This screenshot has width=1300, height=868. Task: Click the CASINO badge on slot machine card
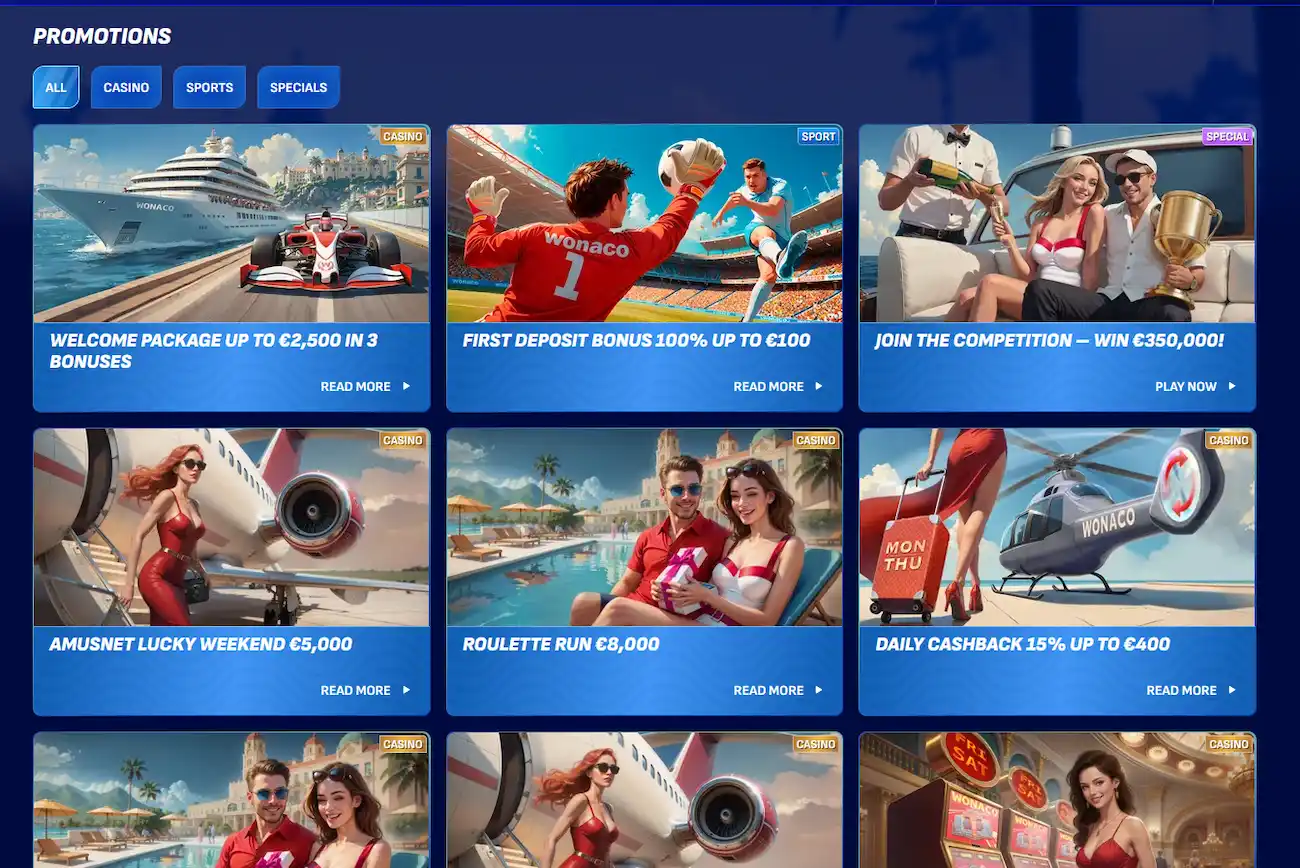point(1229,744)
